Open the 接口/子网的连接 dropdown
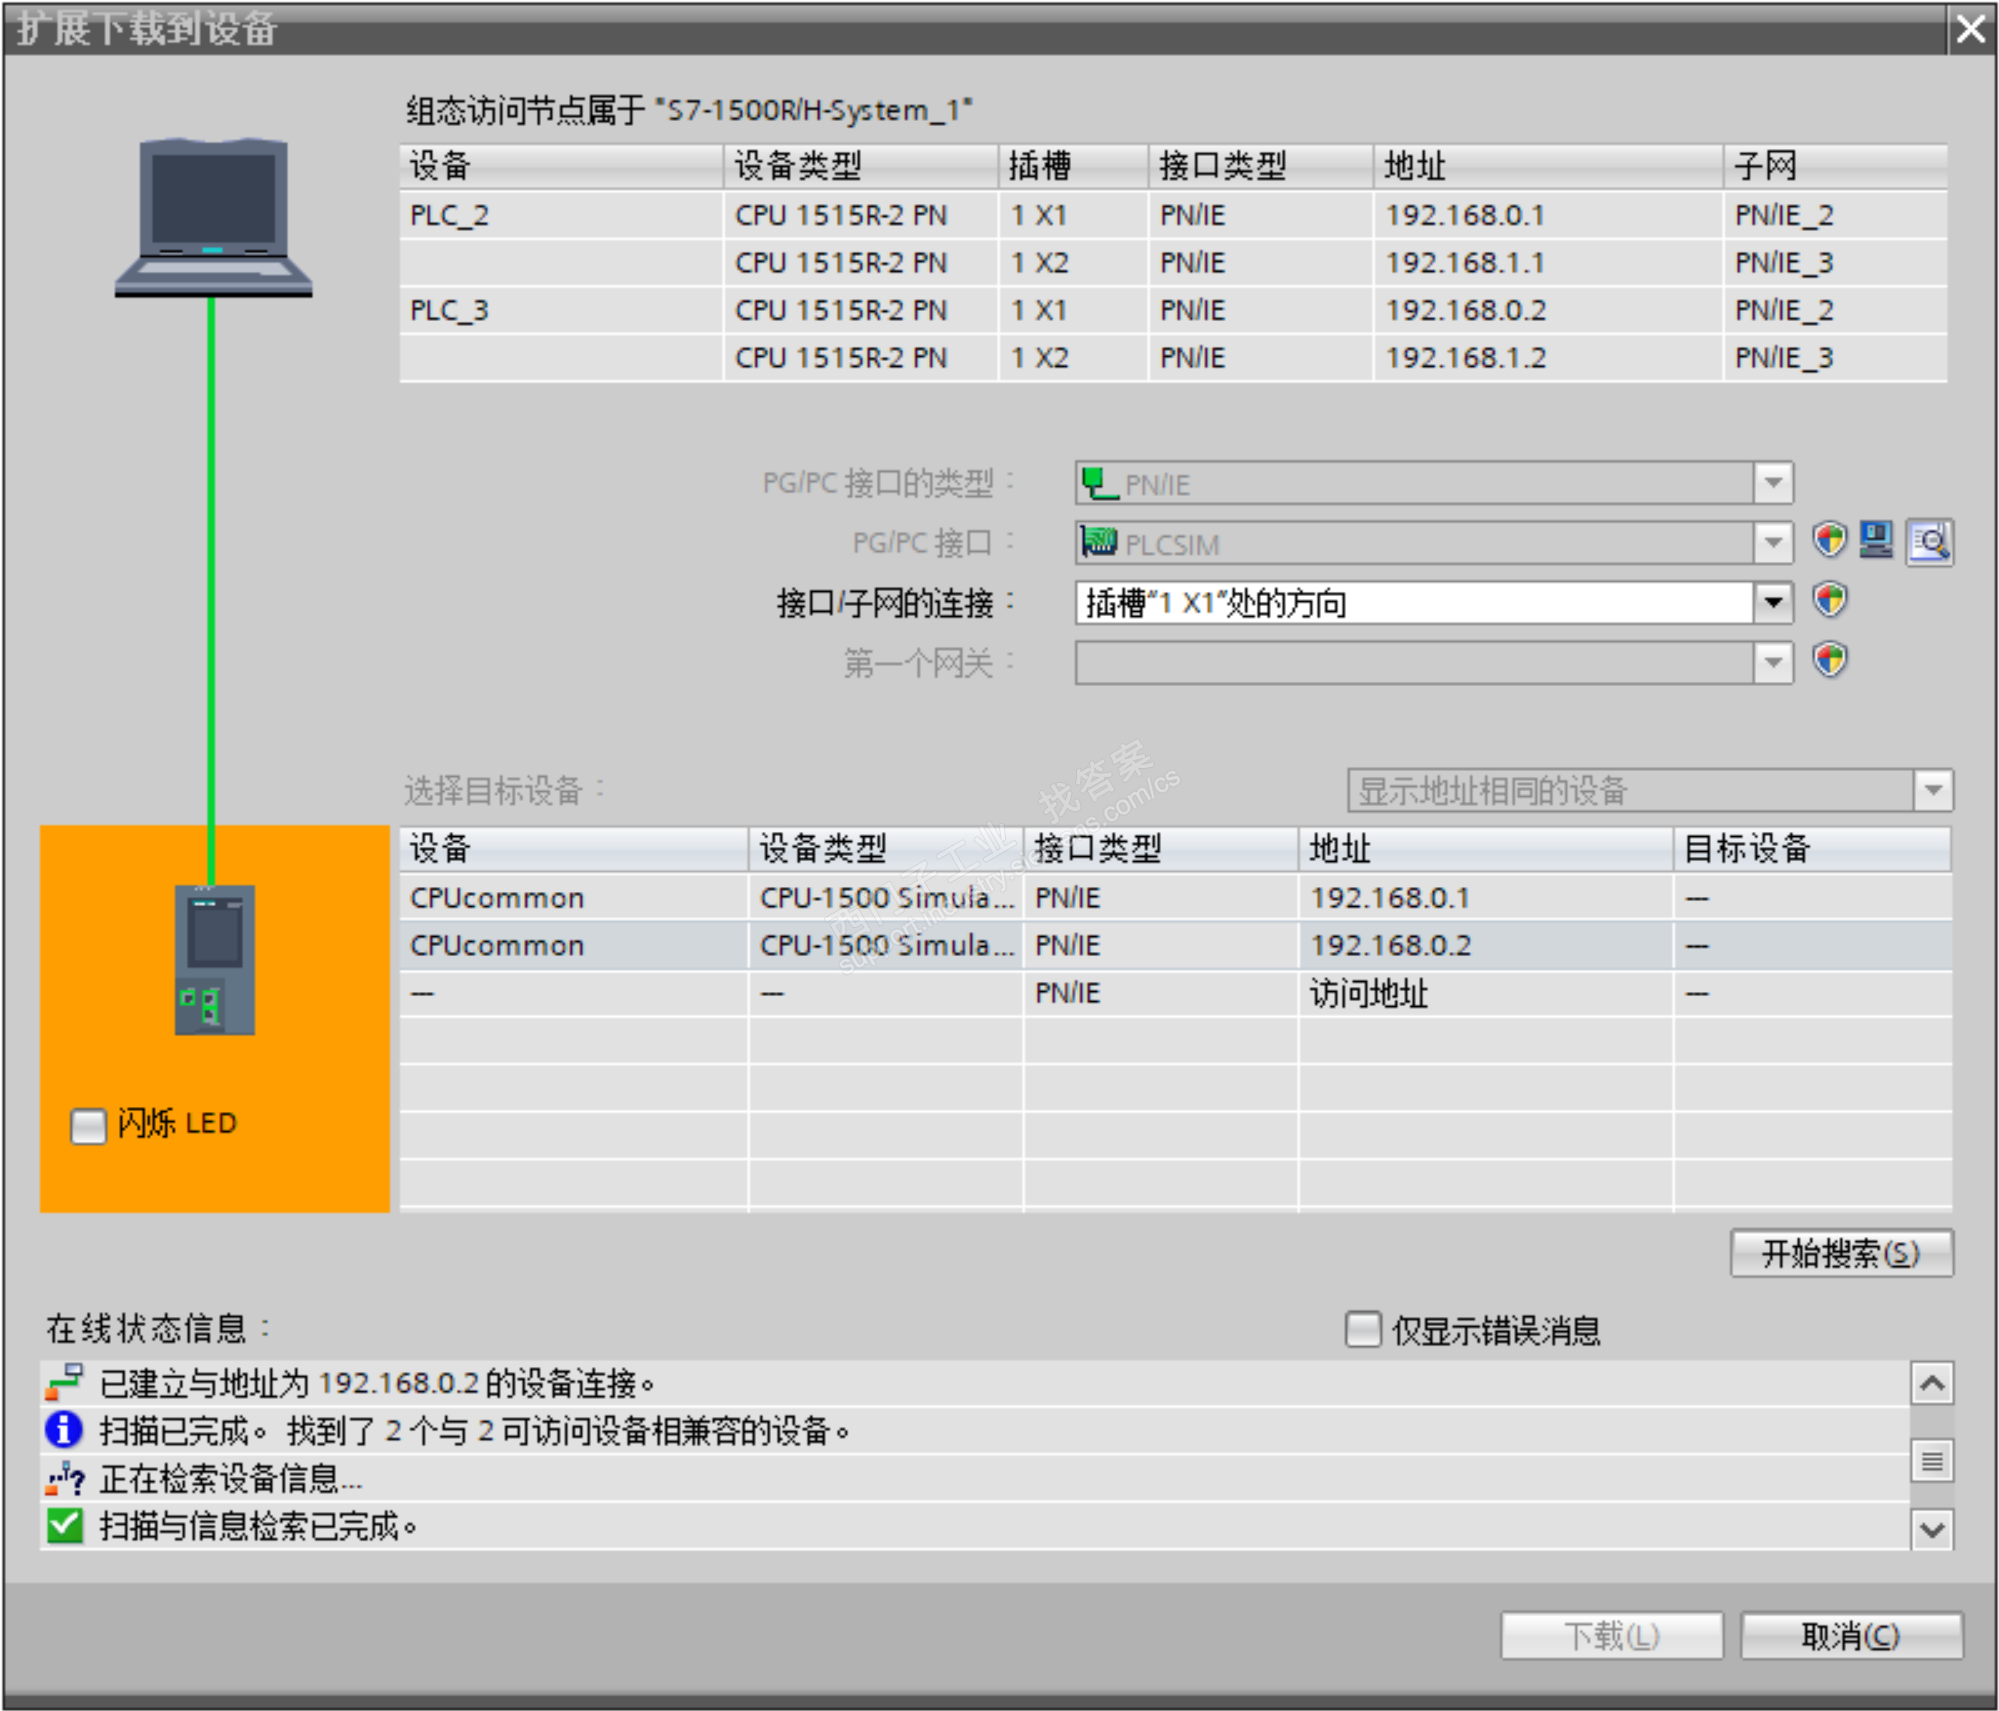 (x=1772, y=603)
